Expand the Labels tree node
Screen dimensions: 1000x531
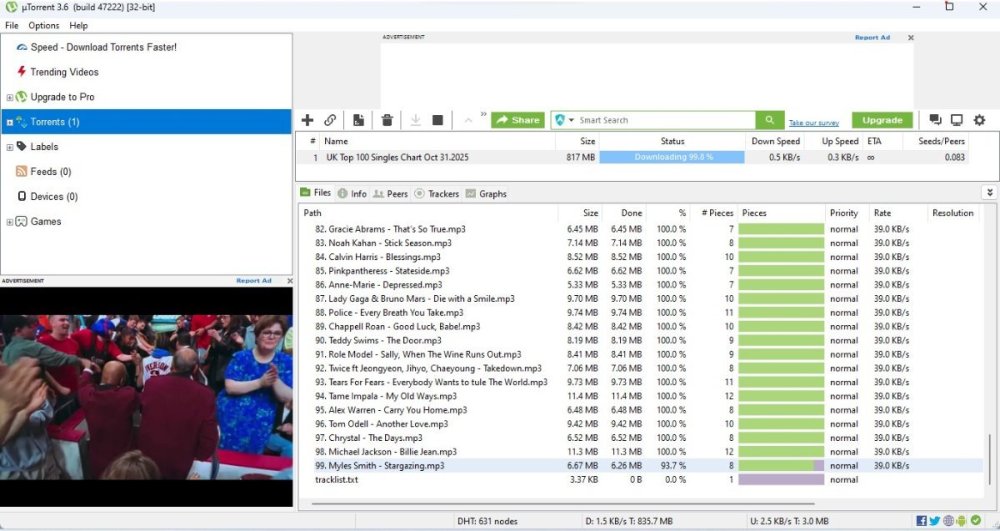pos(10,147)
